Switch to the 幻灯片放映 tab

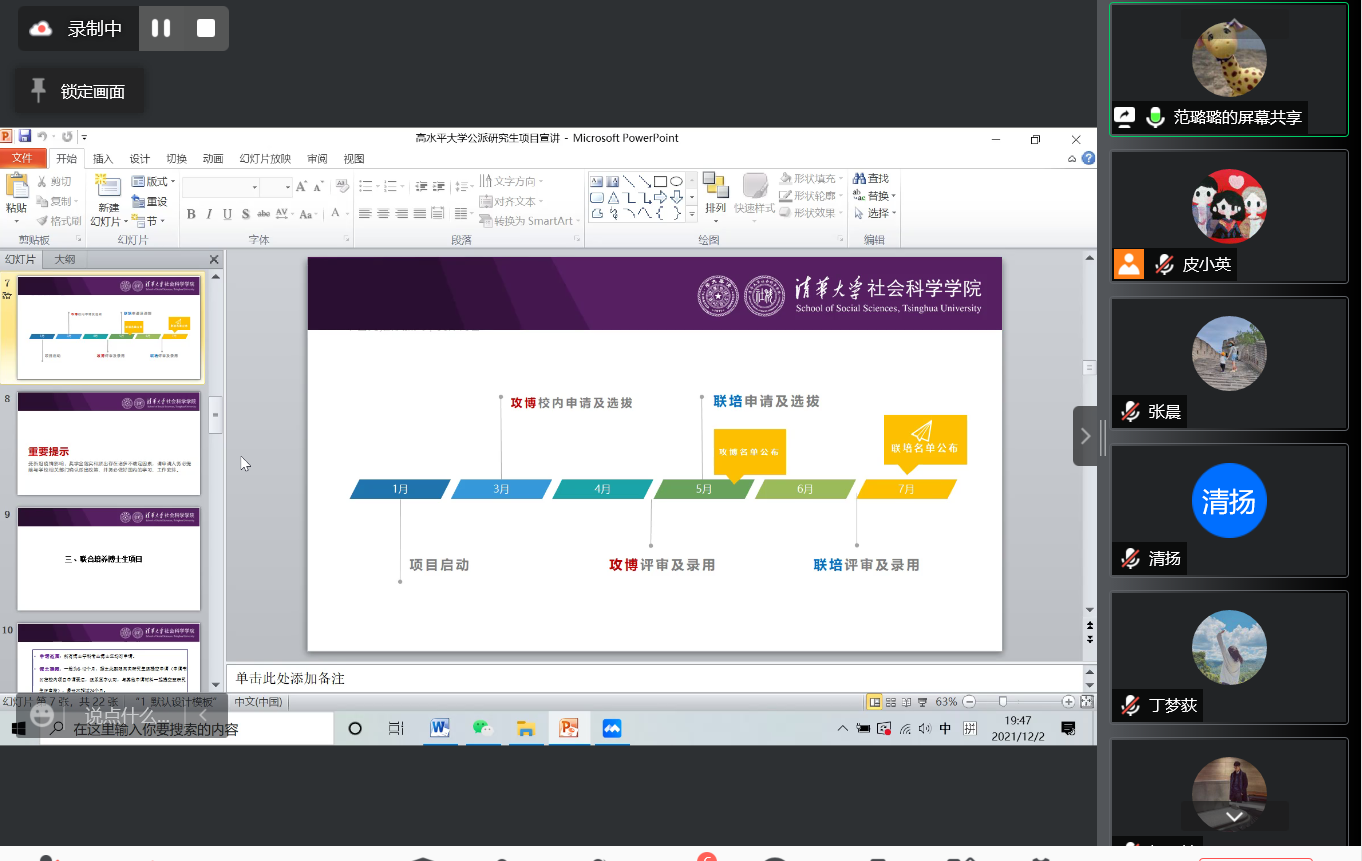point(265,159)
